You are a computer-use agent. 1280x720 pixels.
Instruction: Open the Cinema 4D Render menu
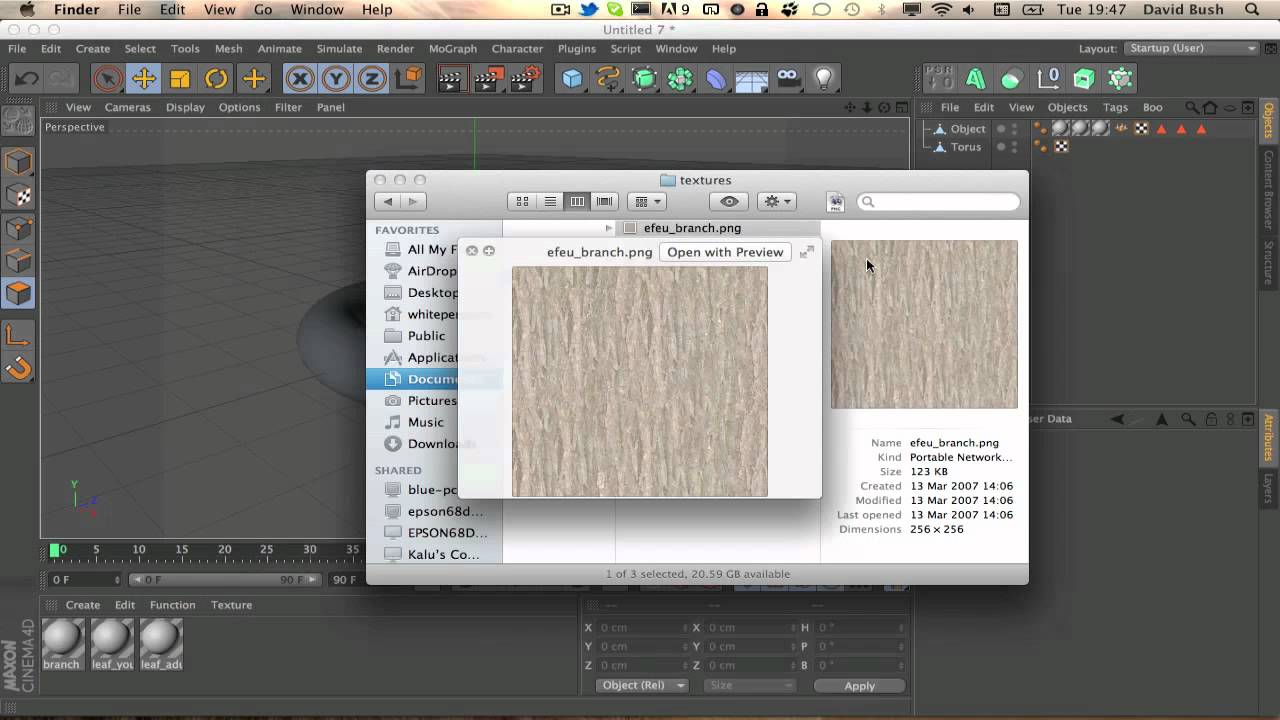coord(395,48)
